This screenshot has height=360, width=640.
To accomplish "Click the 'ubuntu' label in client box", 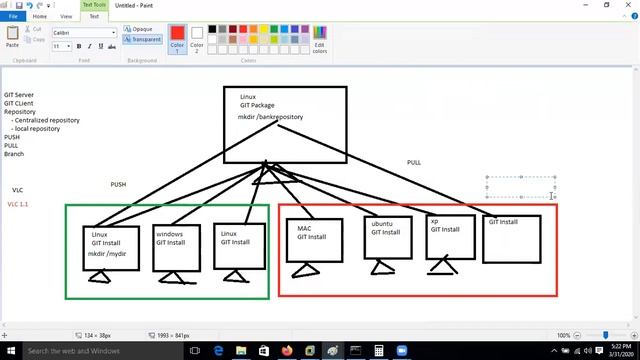I will point(382,224).
